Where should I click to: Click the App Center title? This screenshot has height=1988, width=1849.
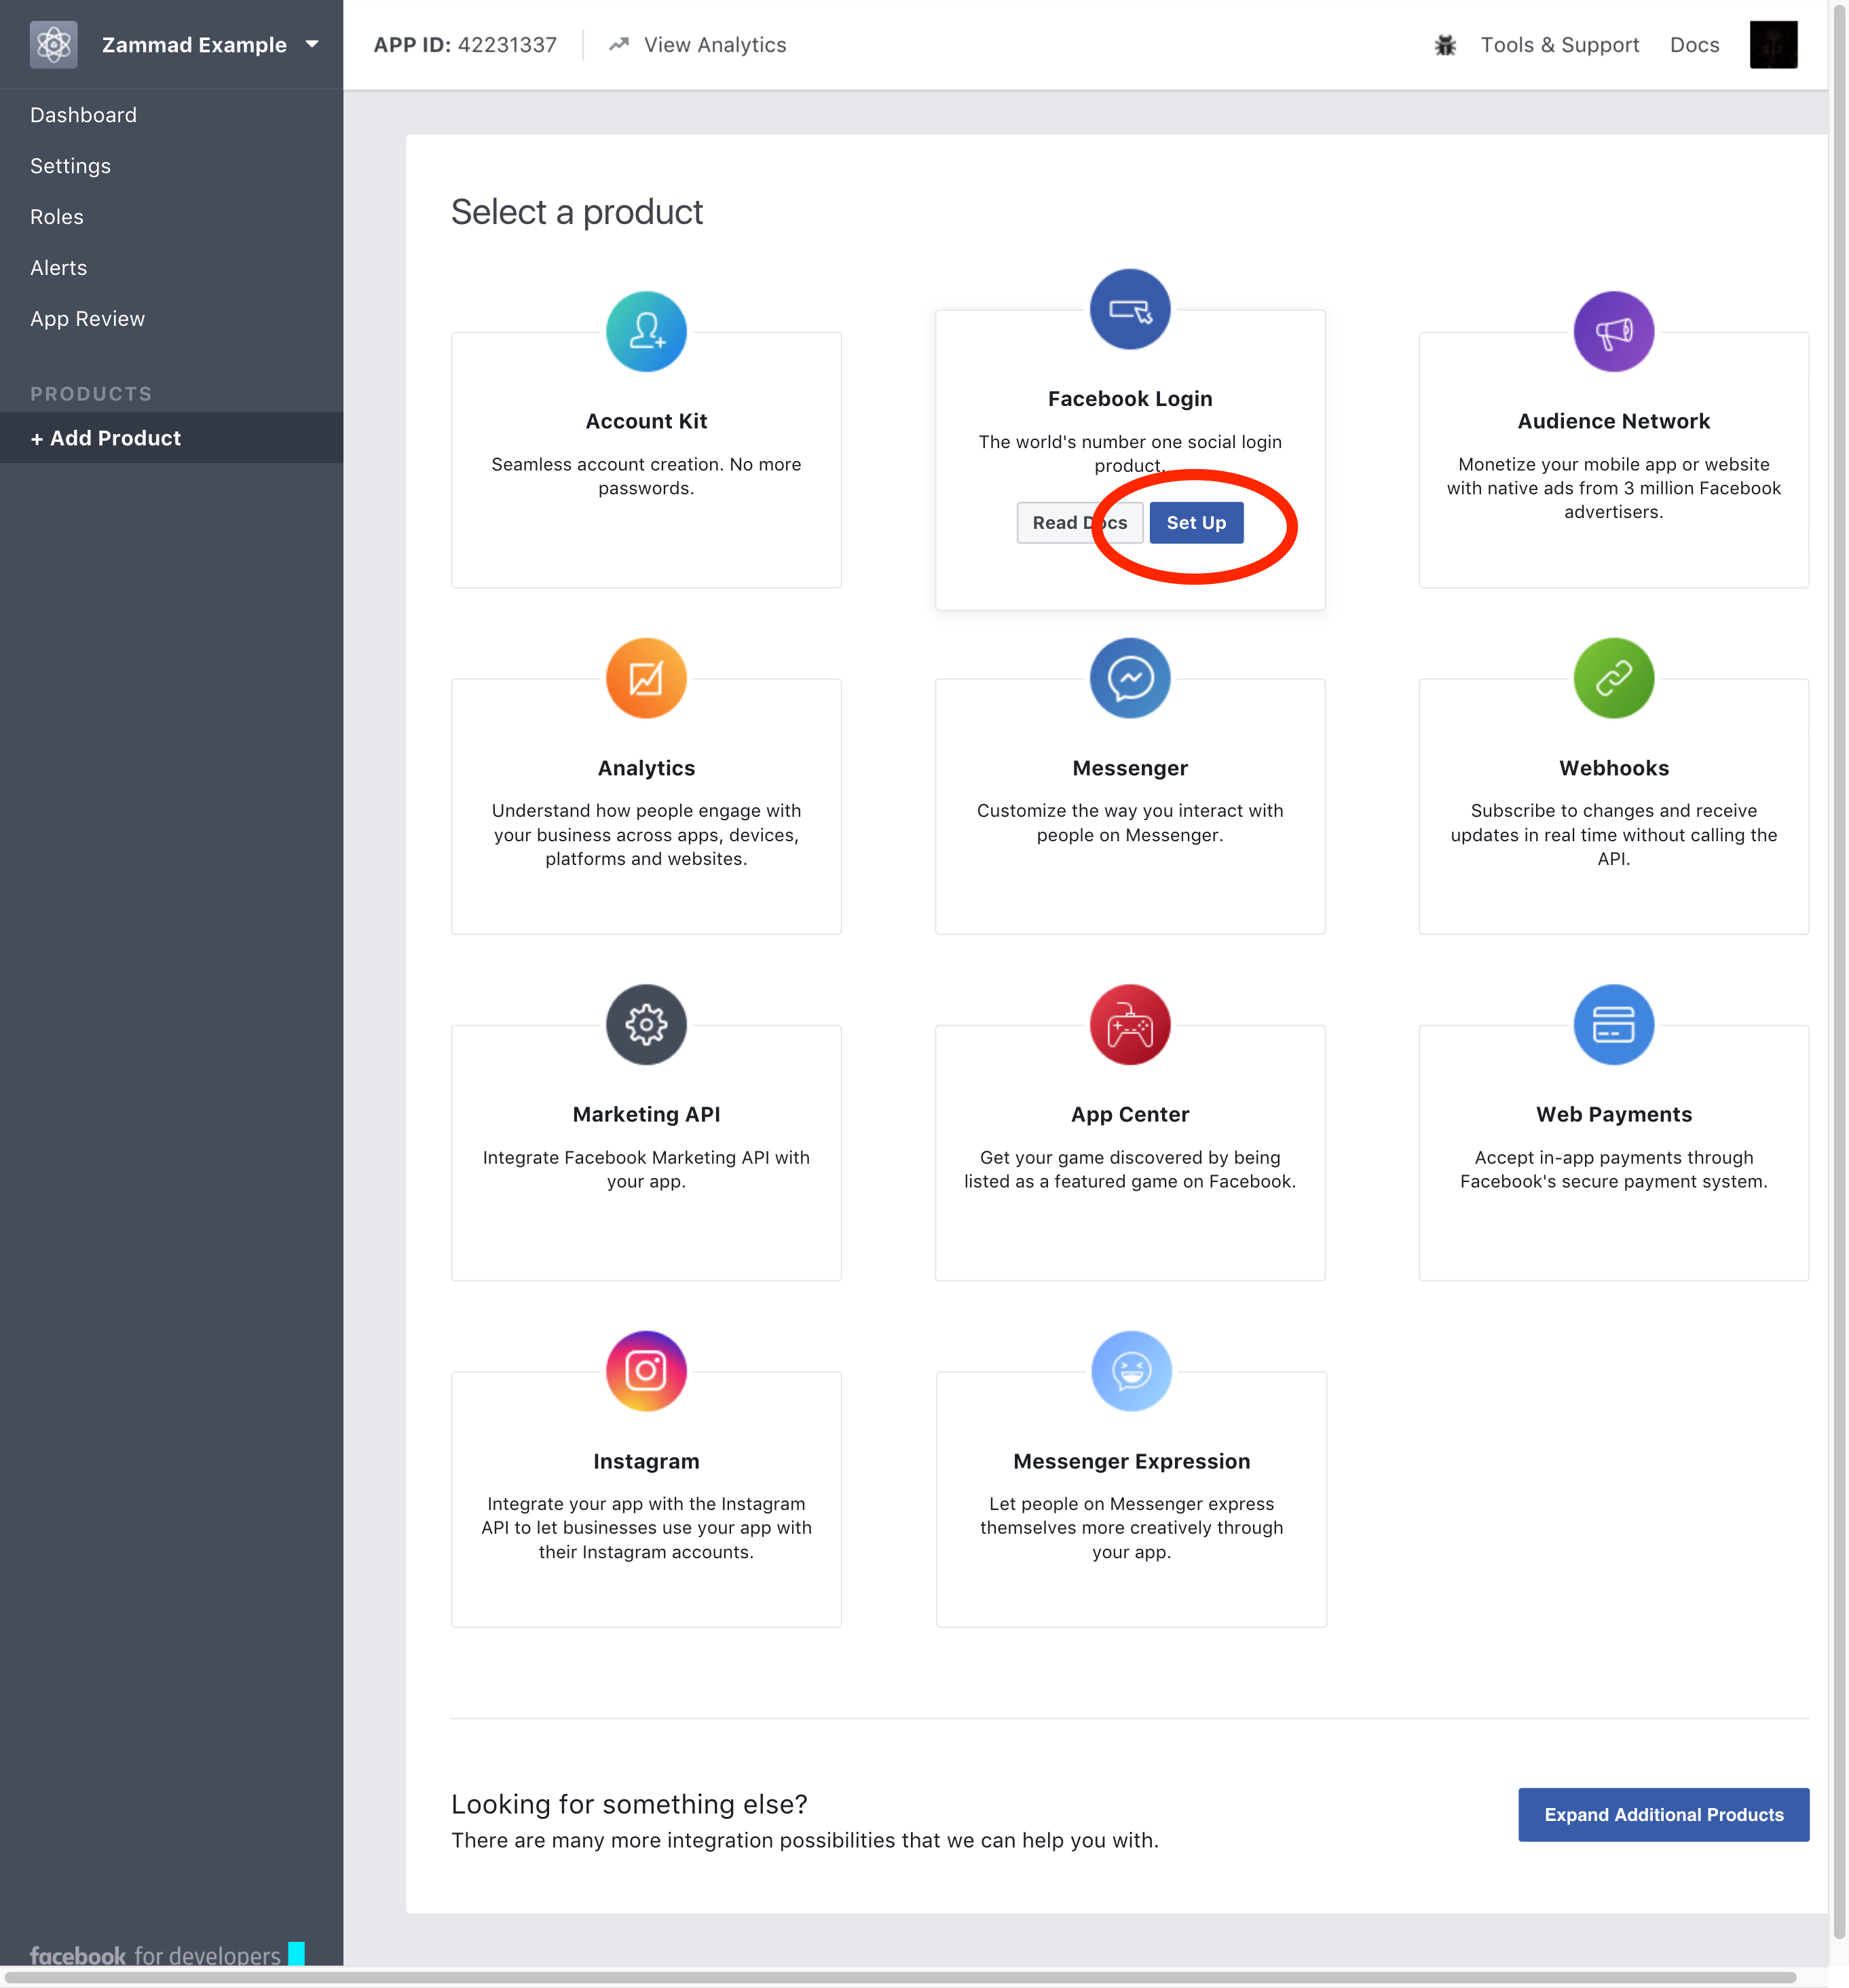click(x=1130, y=1114)
